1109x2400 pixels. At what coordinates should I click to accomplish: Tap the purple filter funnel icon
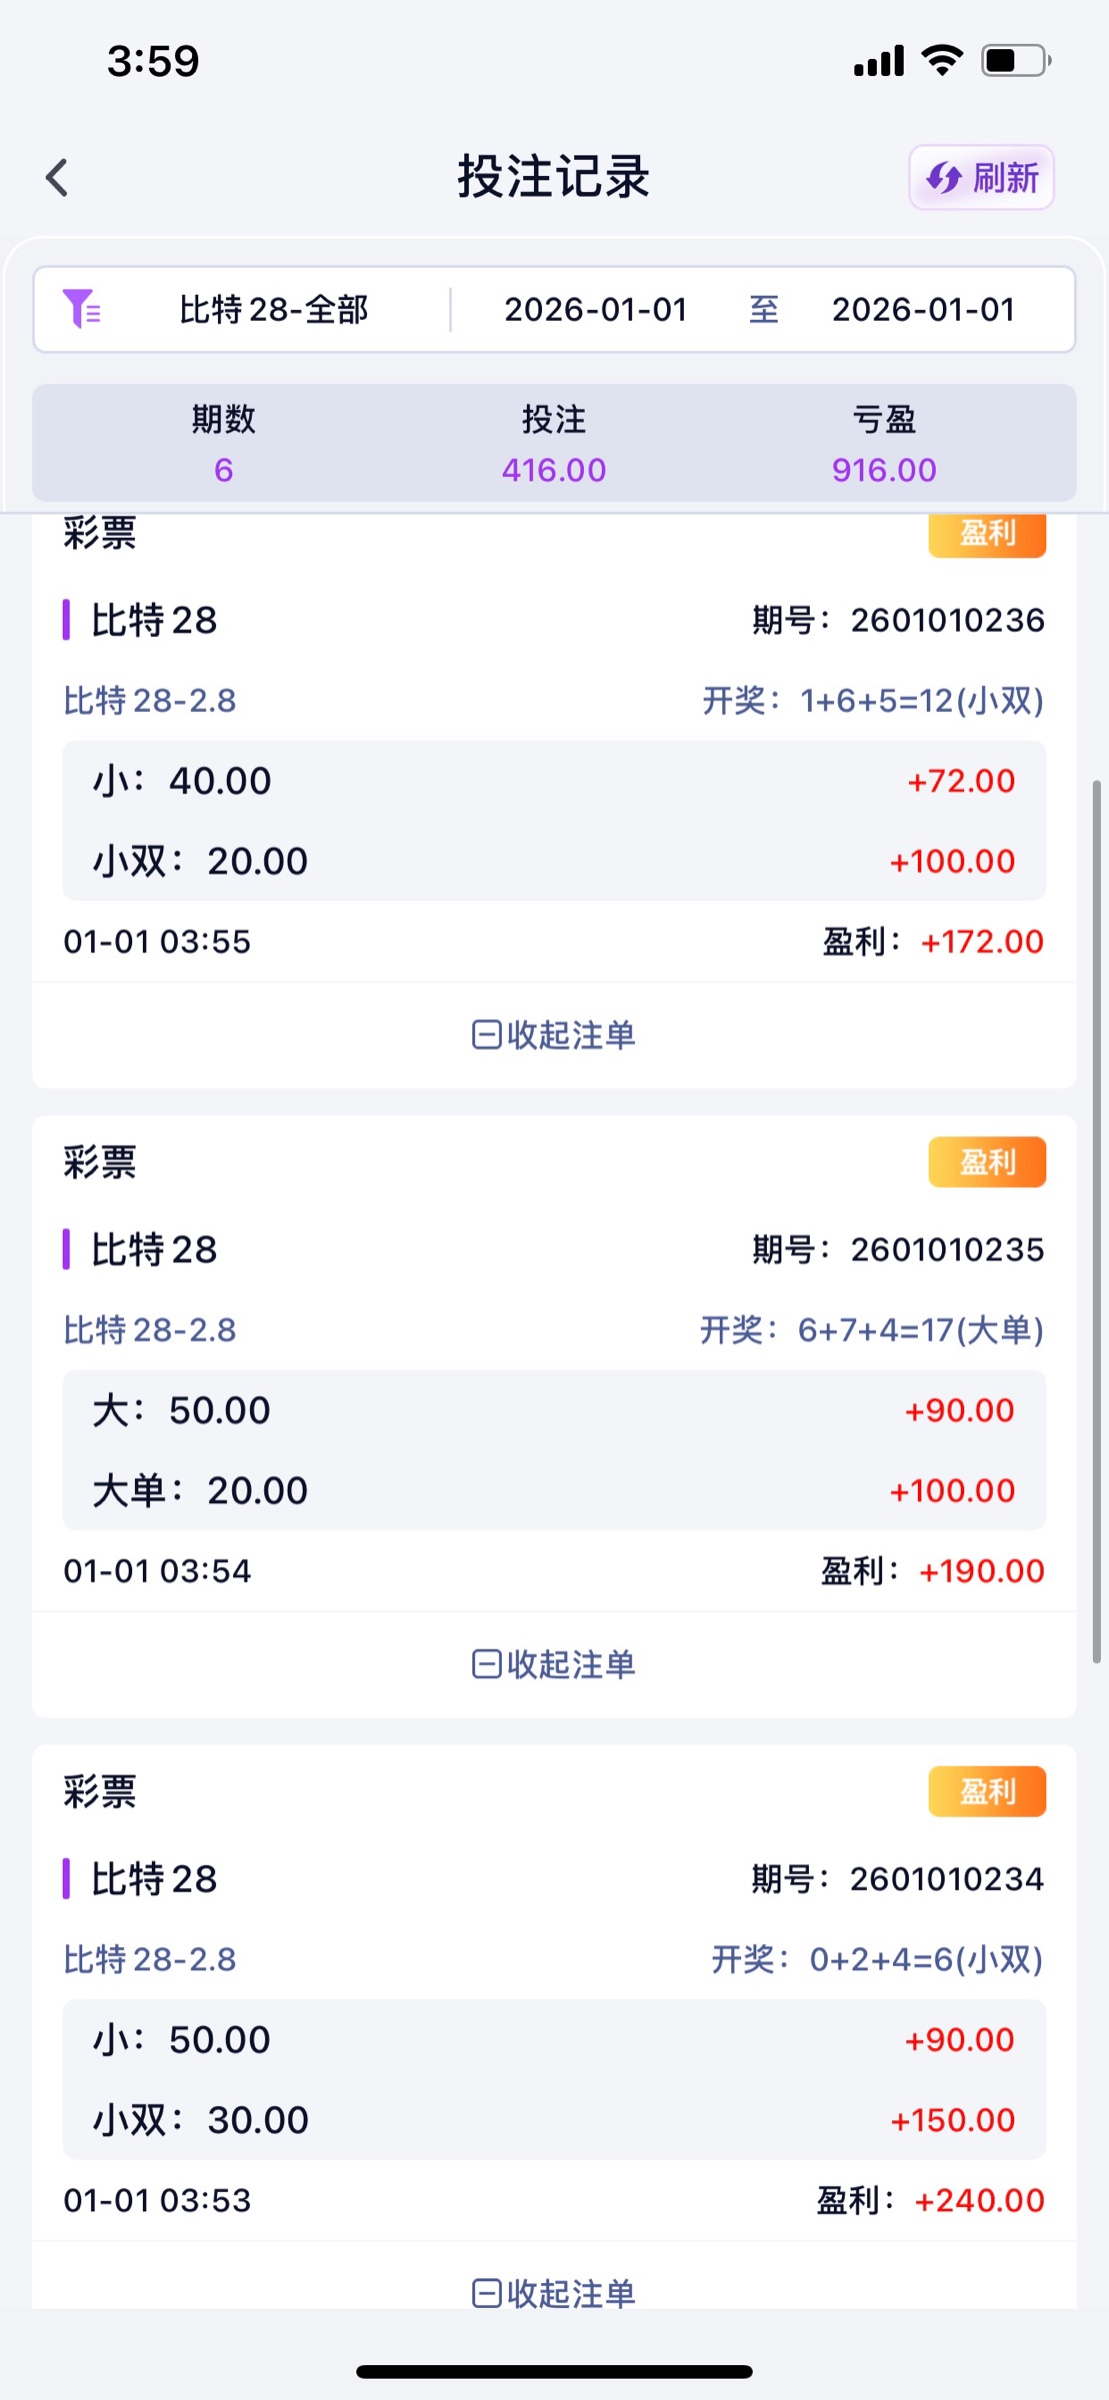80,309
